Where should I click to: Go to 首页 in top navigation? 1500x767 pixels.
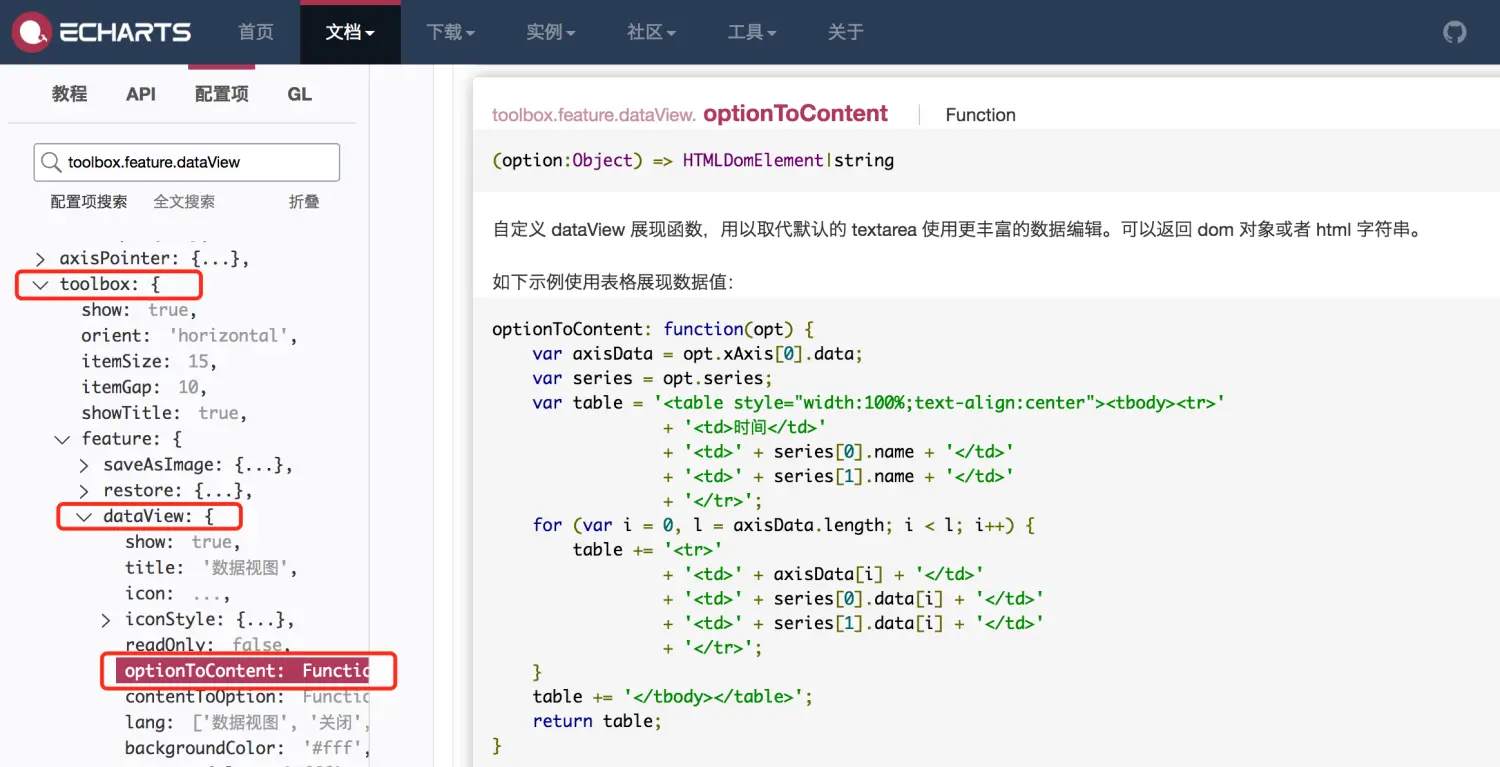(256, 32)
